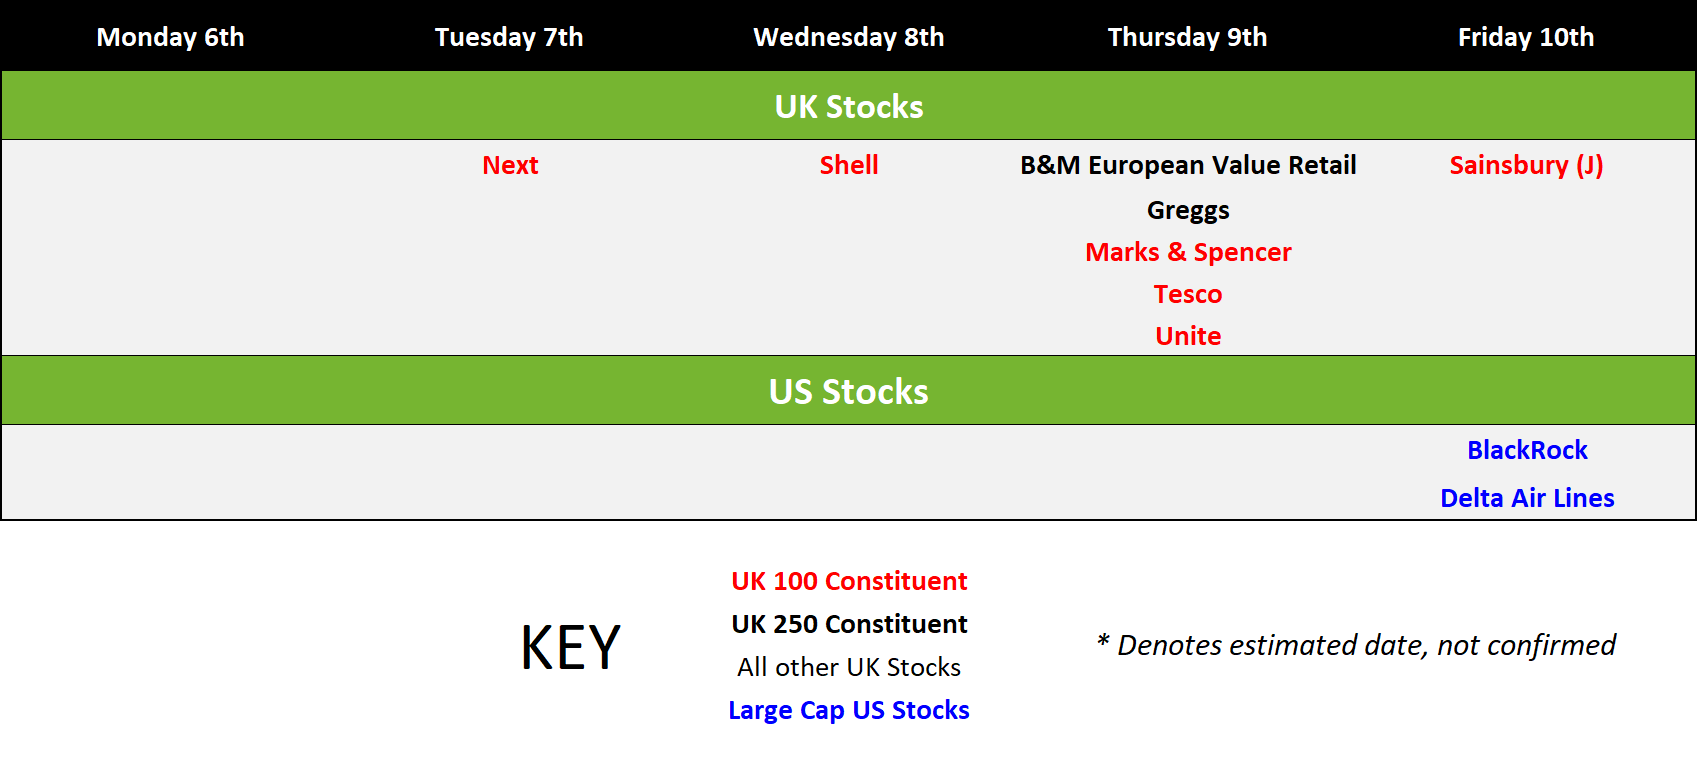Click the Wednesday 8th header
This screenshot has width=1697, height=769.
point(849,37)
